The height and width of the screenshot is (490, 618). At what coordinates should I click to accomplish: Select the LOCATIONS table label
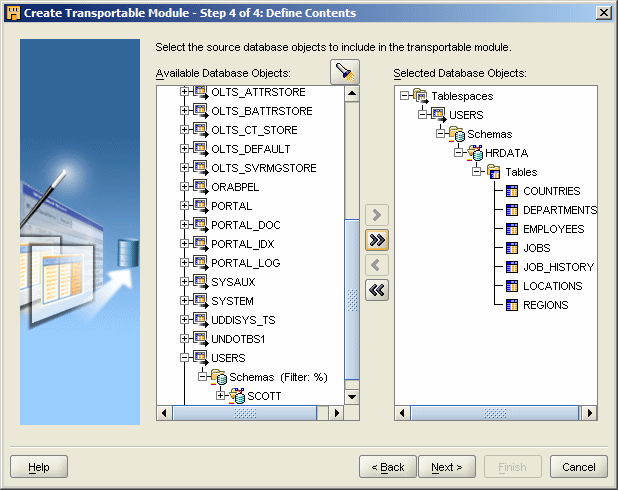click(553, 286)
